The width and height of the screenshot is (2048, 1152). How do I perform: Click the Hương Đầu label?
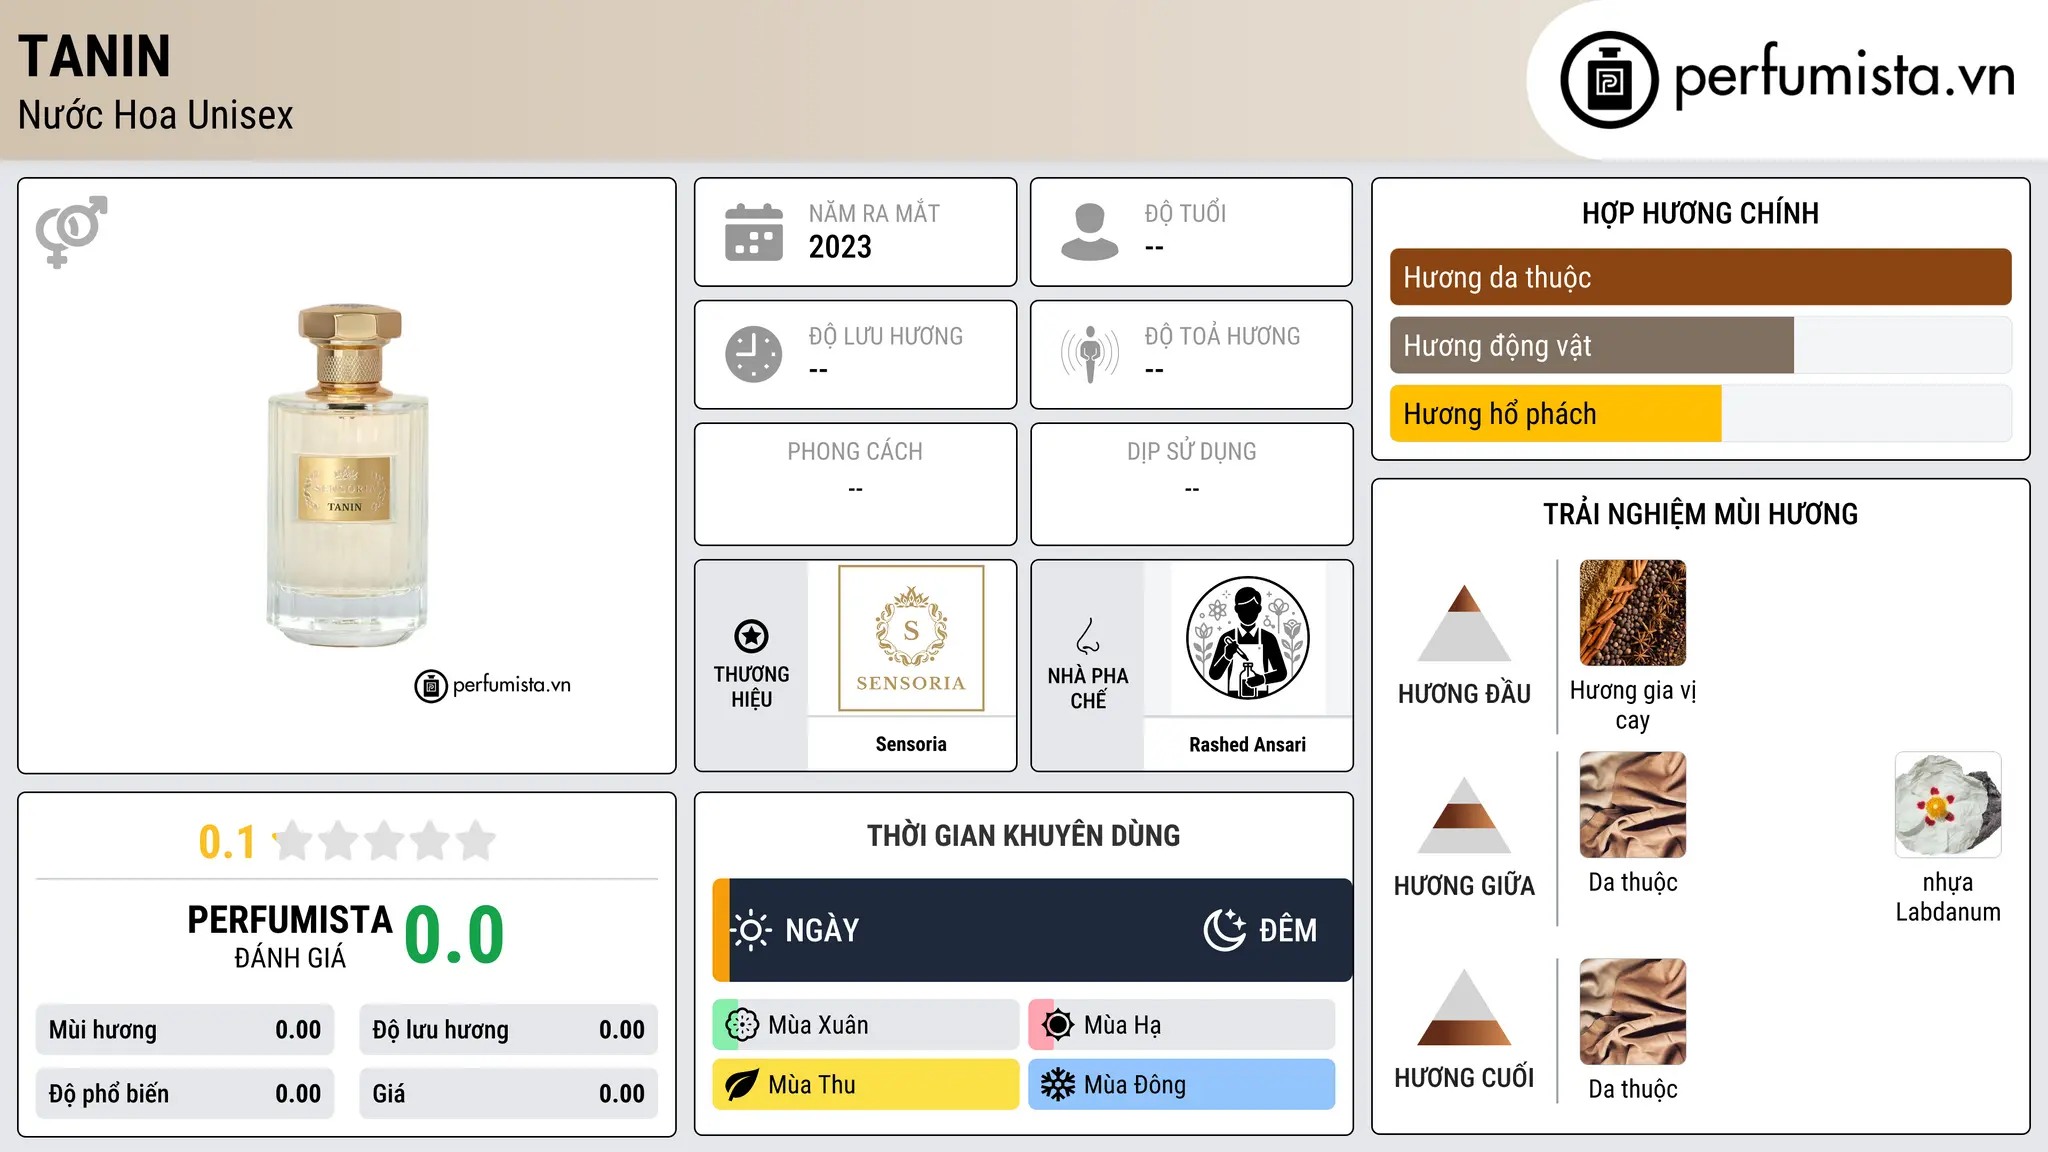click(x=1464, y=694)
